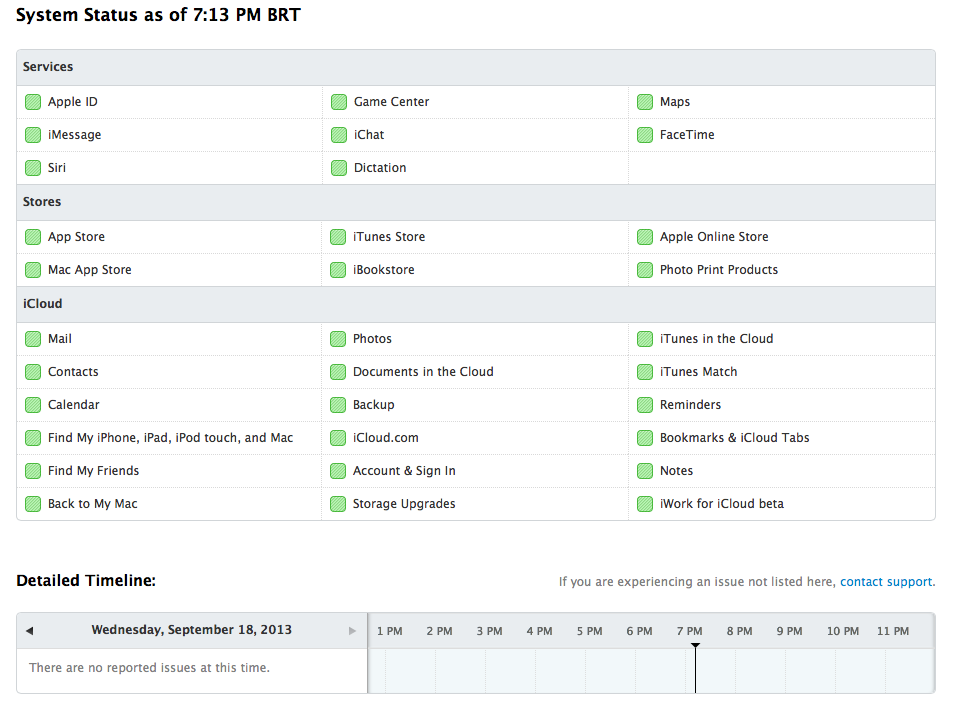The height and width of the screenshot is (709, 956).
Task: Go to next day in timeline
Action: pos(352,631)
